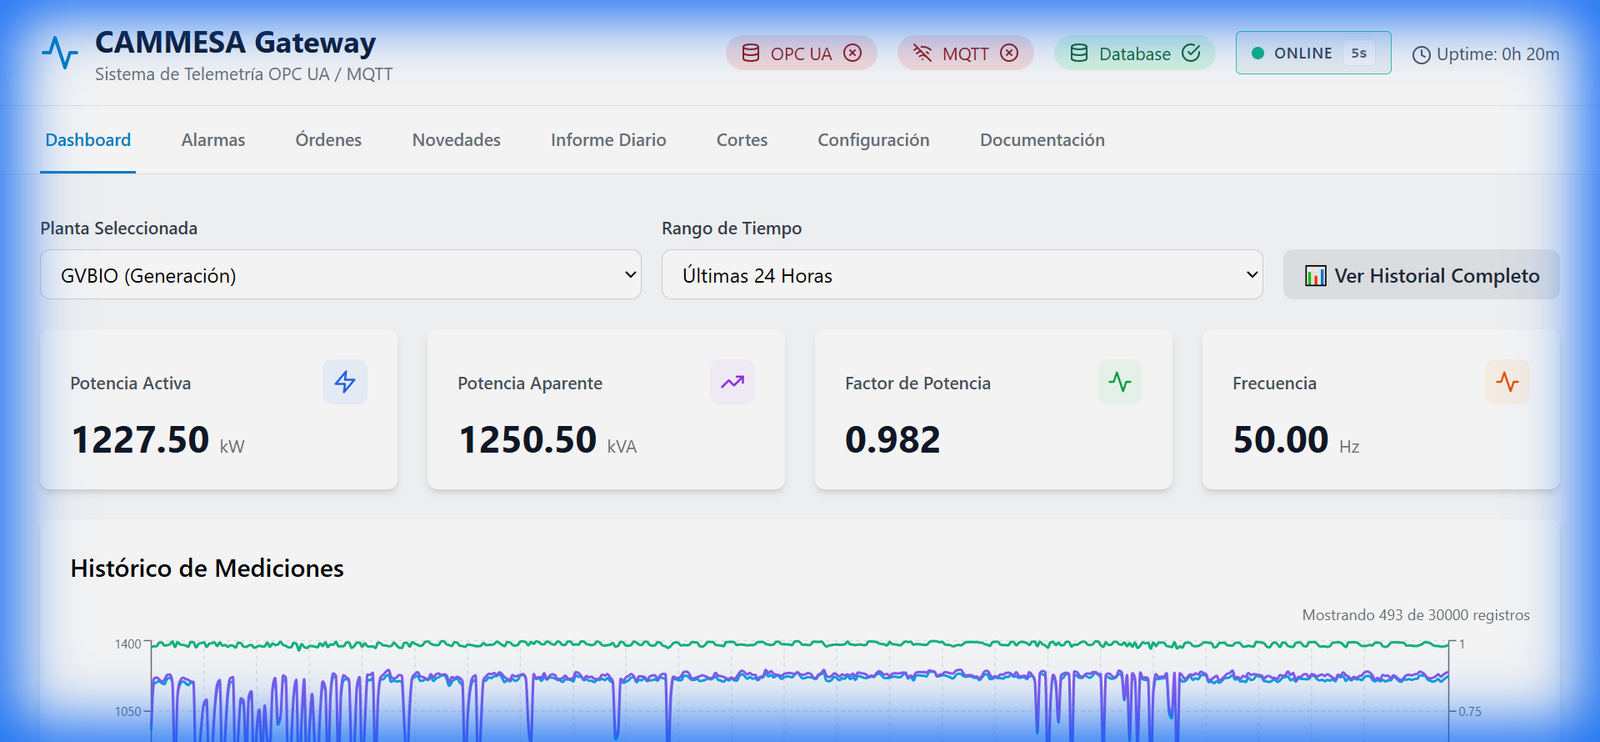Open the Documentación tab
This screenshot has width=1600, height=742.
click(x=1042, y=140)
